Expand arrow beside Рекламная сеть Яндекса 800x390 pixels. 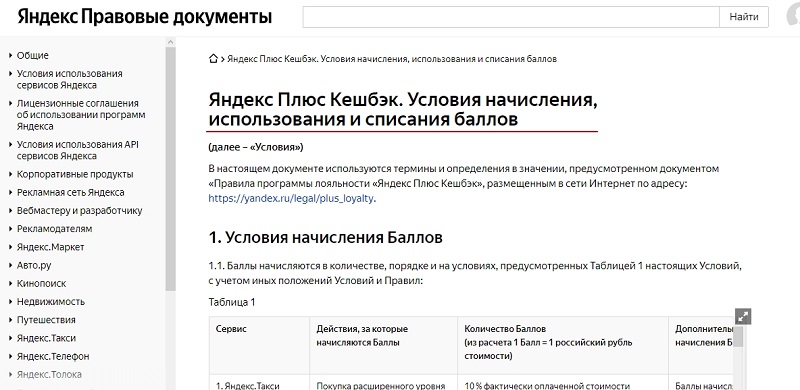tap(10, 192)
